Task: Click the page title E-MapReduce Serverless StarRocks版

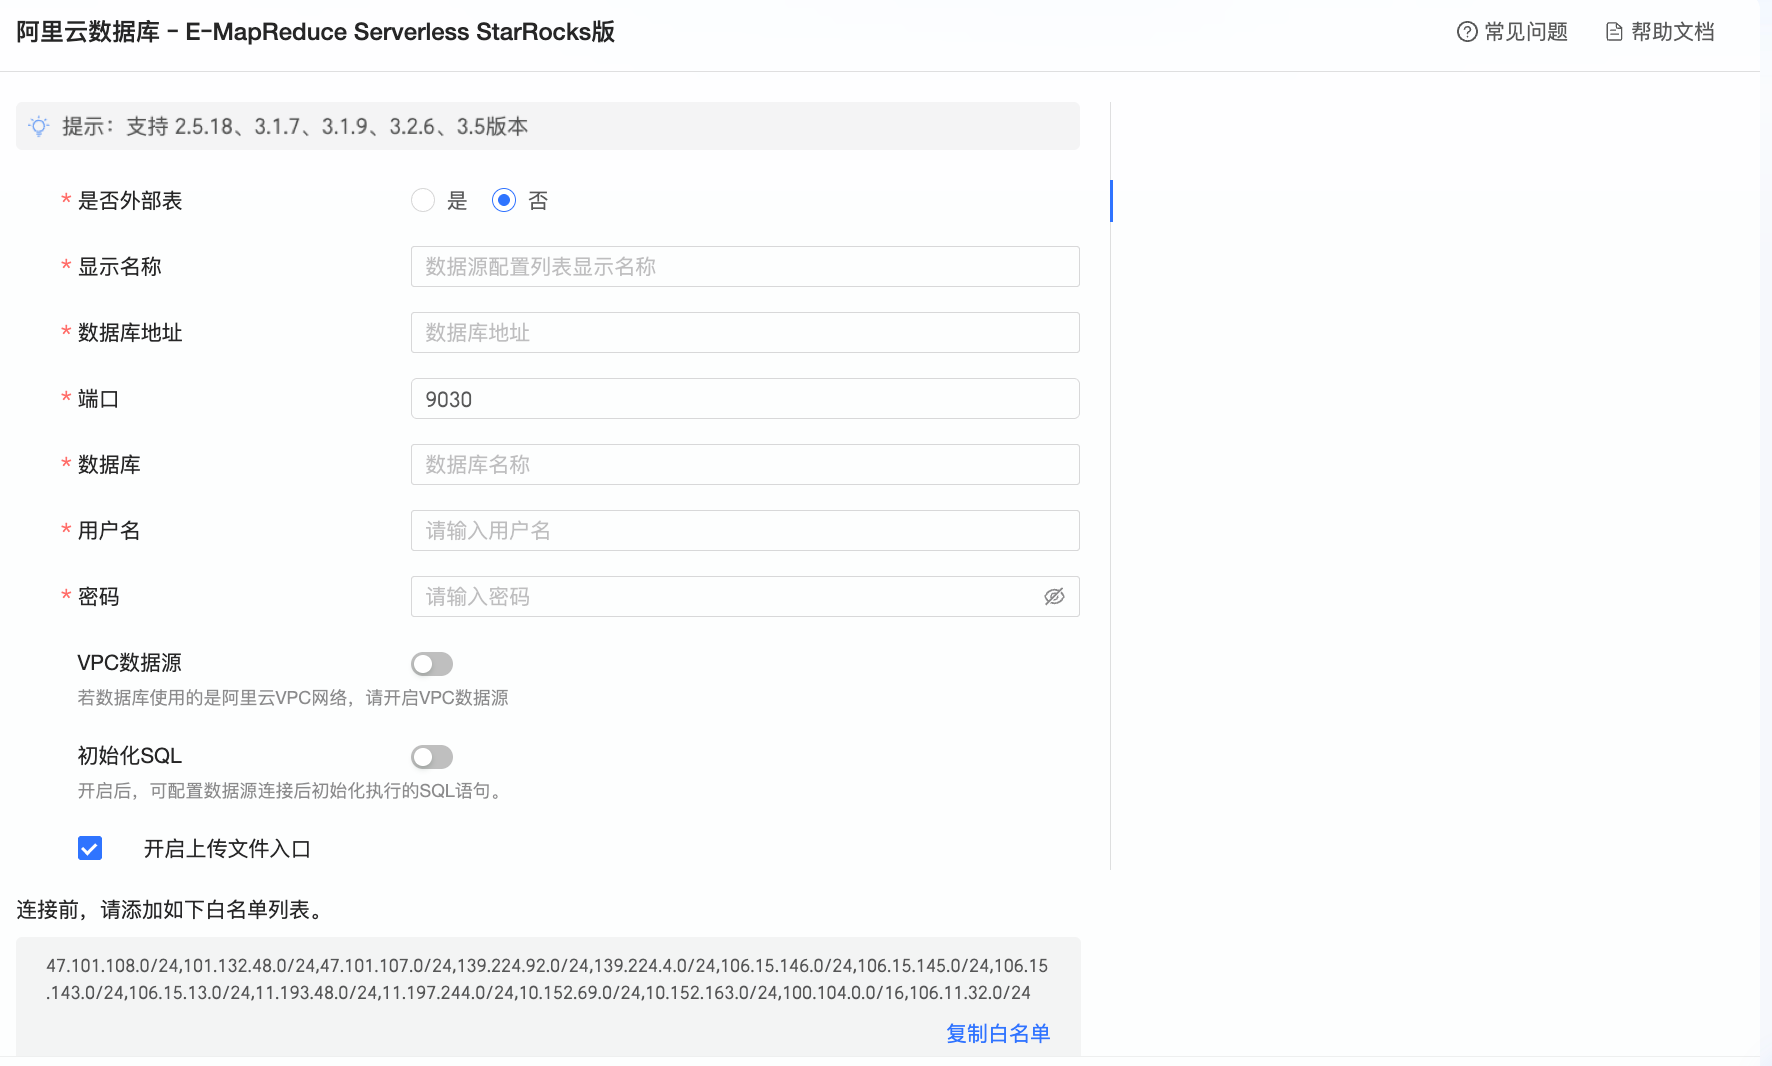Action: tap(315, 32)
